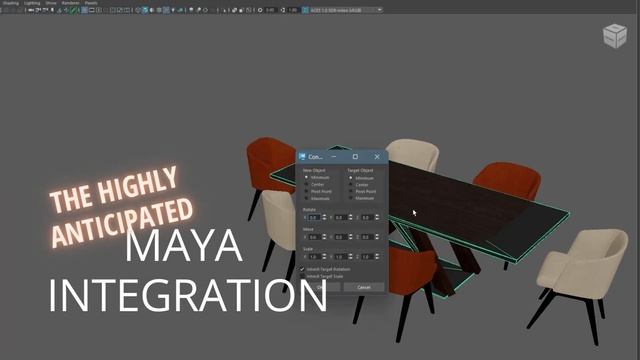640x360 pixels.
Task: Click the Move X value field
Action: 314,237
